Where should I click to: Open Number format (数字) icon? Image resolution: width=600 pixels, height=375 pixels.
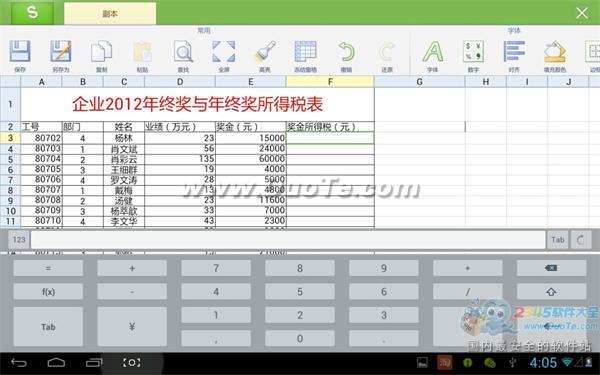point(474,52)
